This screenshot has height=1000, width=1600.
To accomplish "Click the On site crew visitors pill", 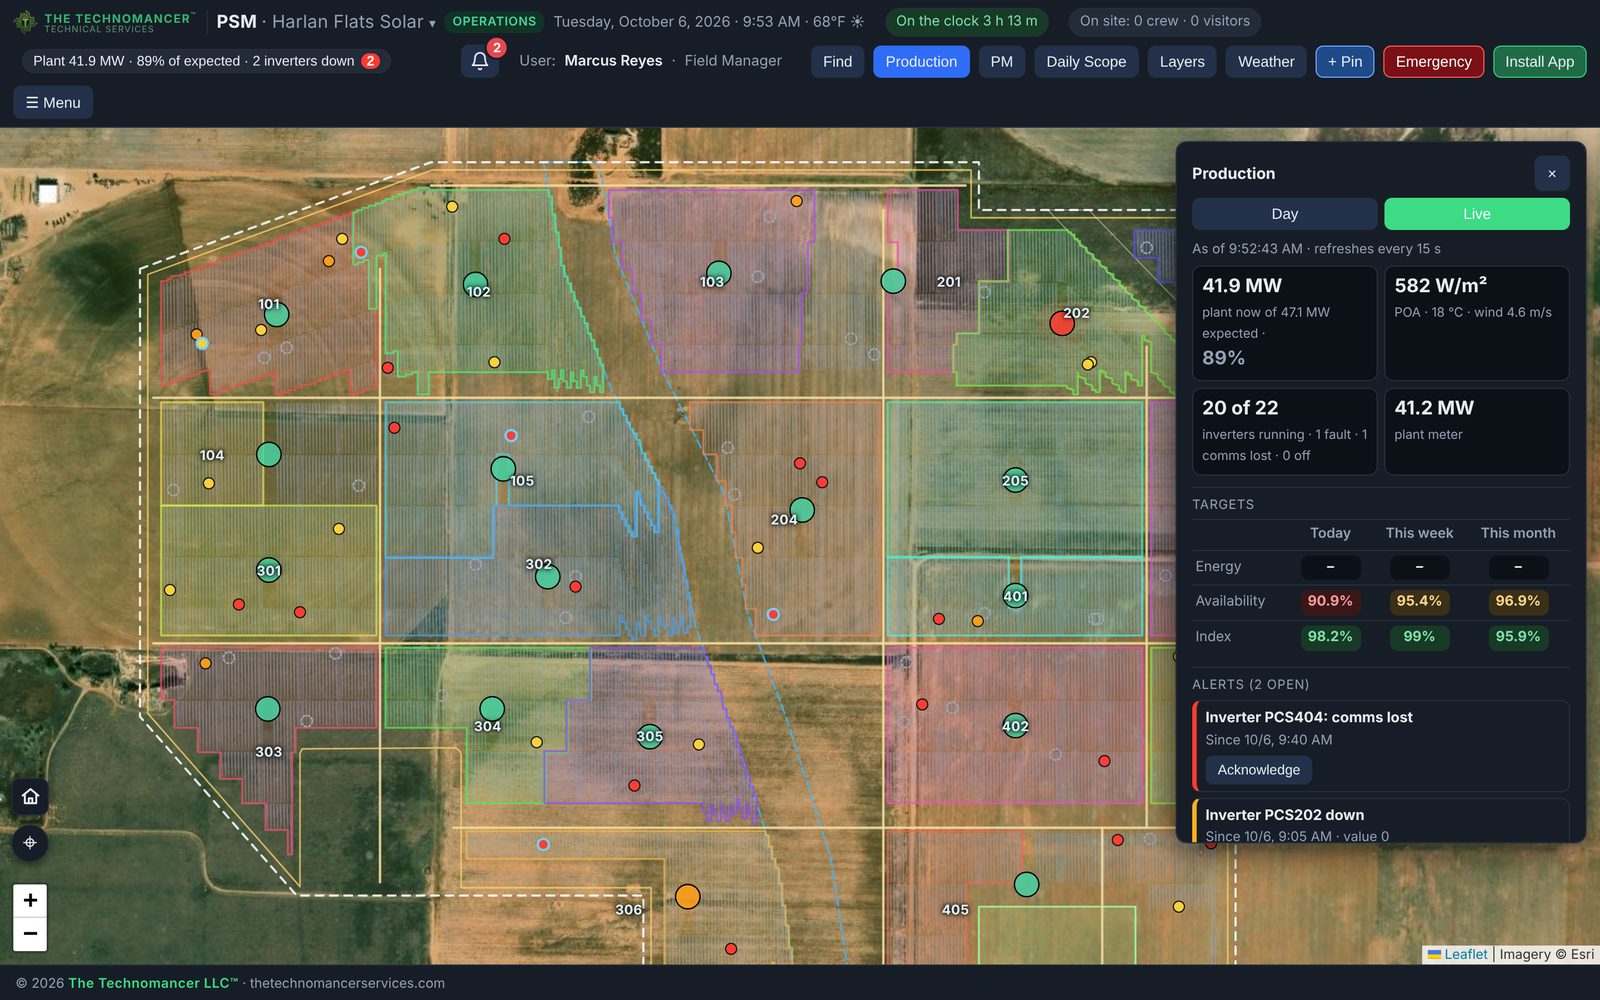I will pos(1164,21).
